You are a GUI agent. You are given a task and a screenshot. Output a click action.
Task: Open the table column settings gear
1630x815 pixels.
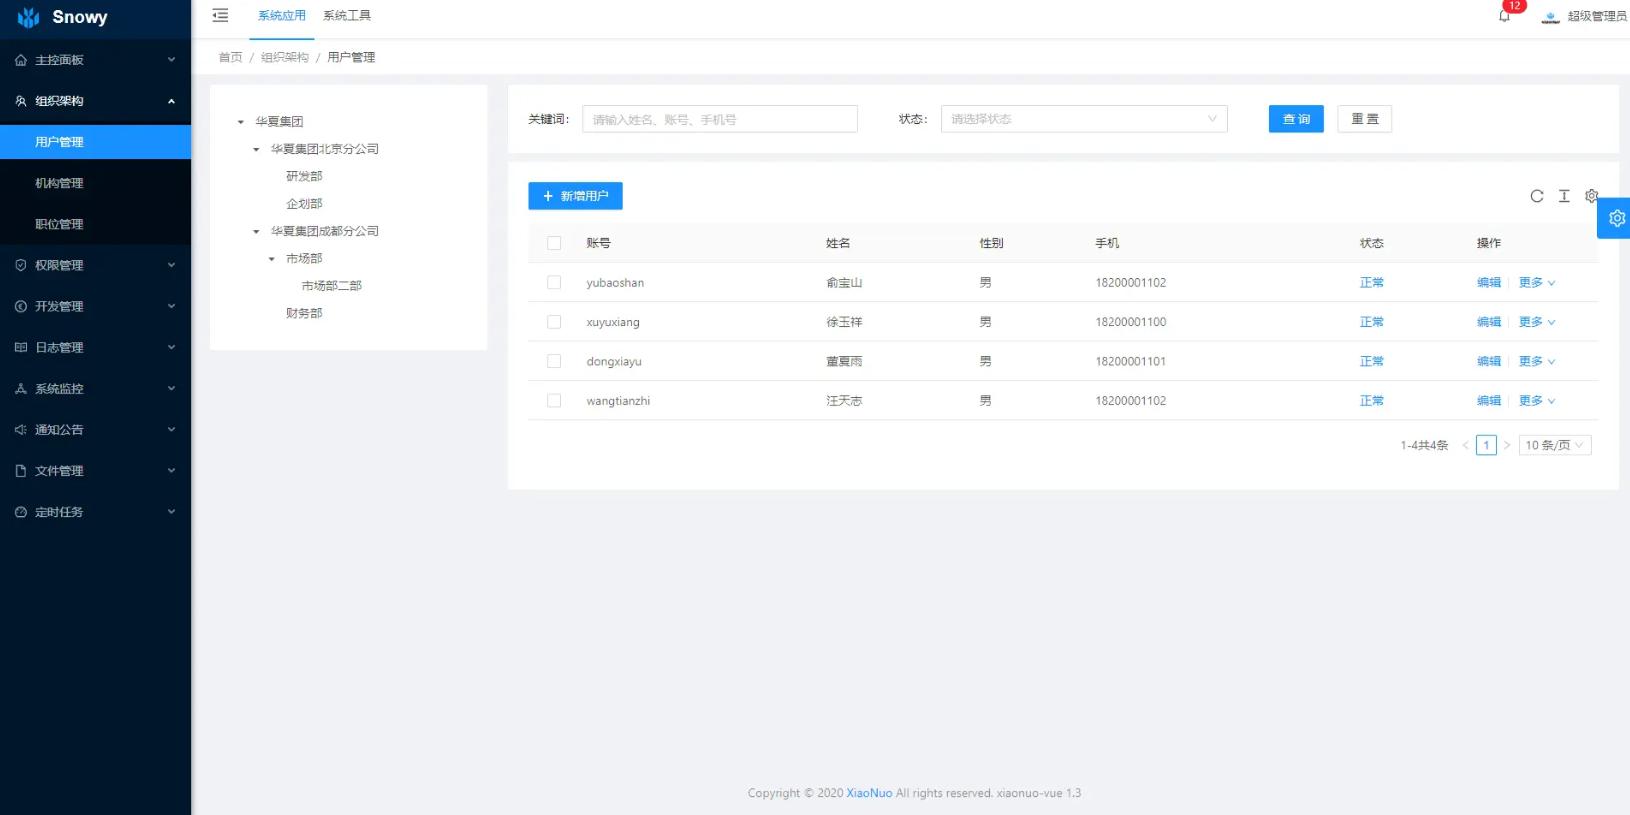1590,196
